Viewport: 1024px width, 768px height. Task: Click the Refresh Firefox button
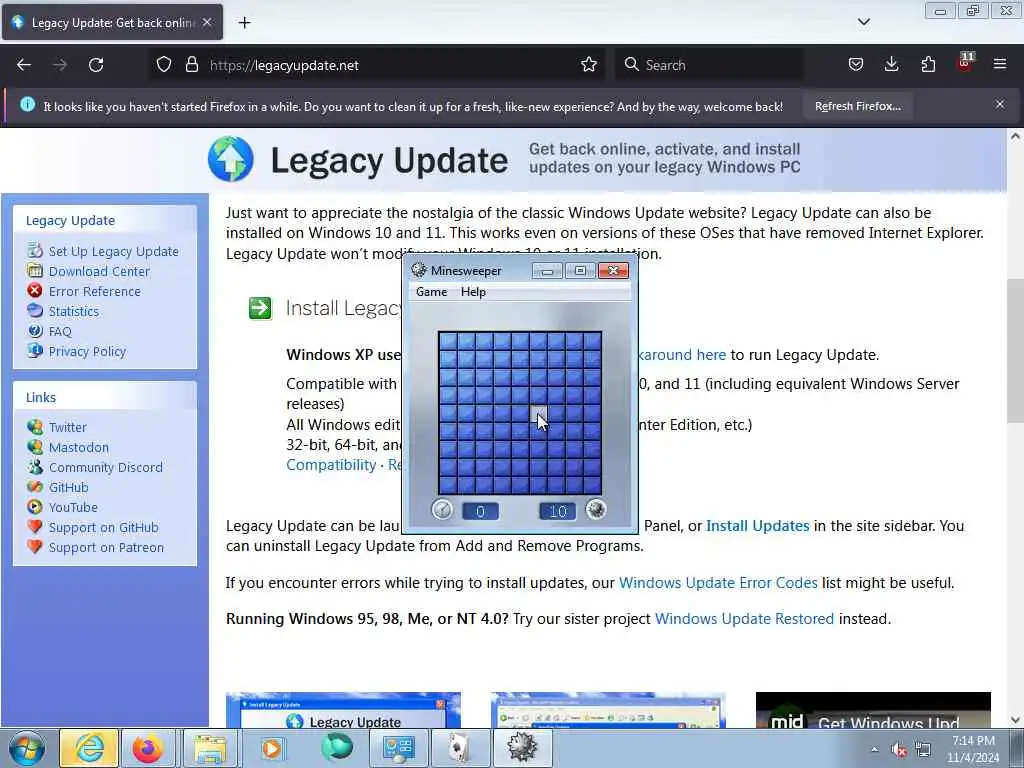[857, 106]
